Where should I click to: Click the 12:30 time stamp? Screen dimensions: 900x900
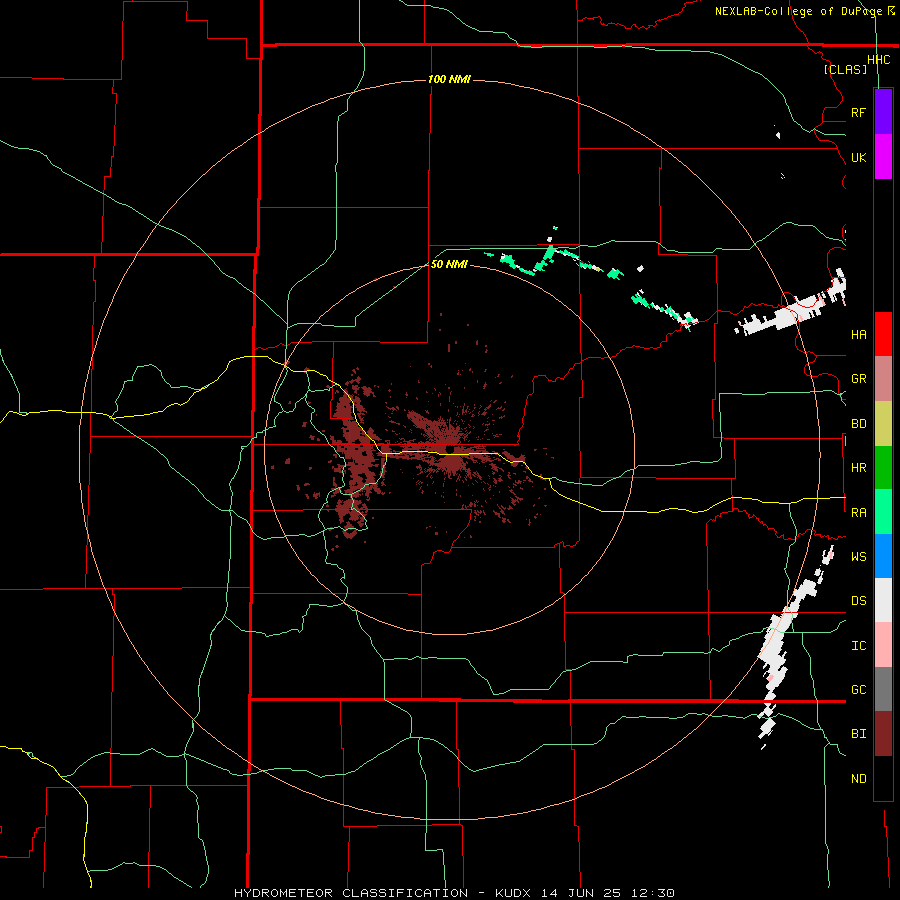[x=655, y=893]
